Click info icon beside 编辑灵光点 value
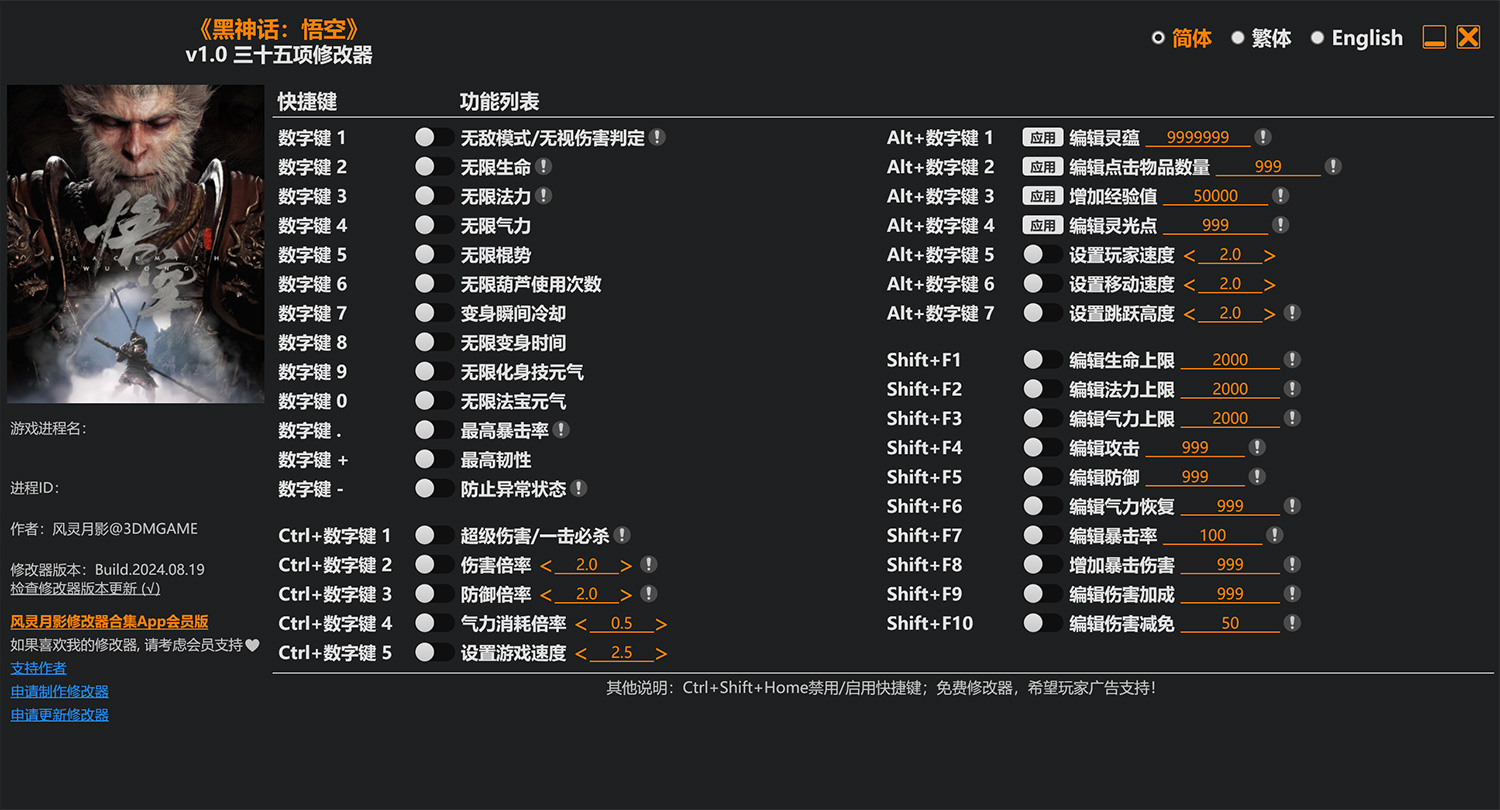Image resolution: width=1500 pixels, height=810 pixels. [x=1280, y=224]
